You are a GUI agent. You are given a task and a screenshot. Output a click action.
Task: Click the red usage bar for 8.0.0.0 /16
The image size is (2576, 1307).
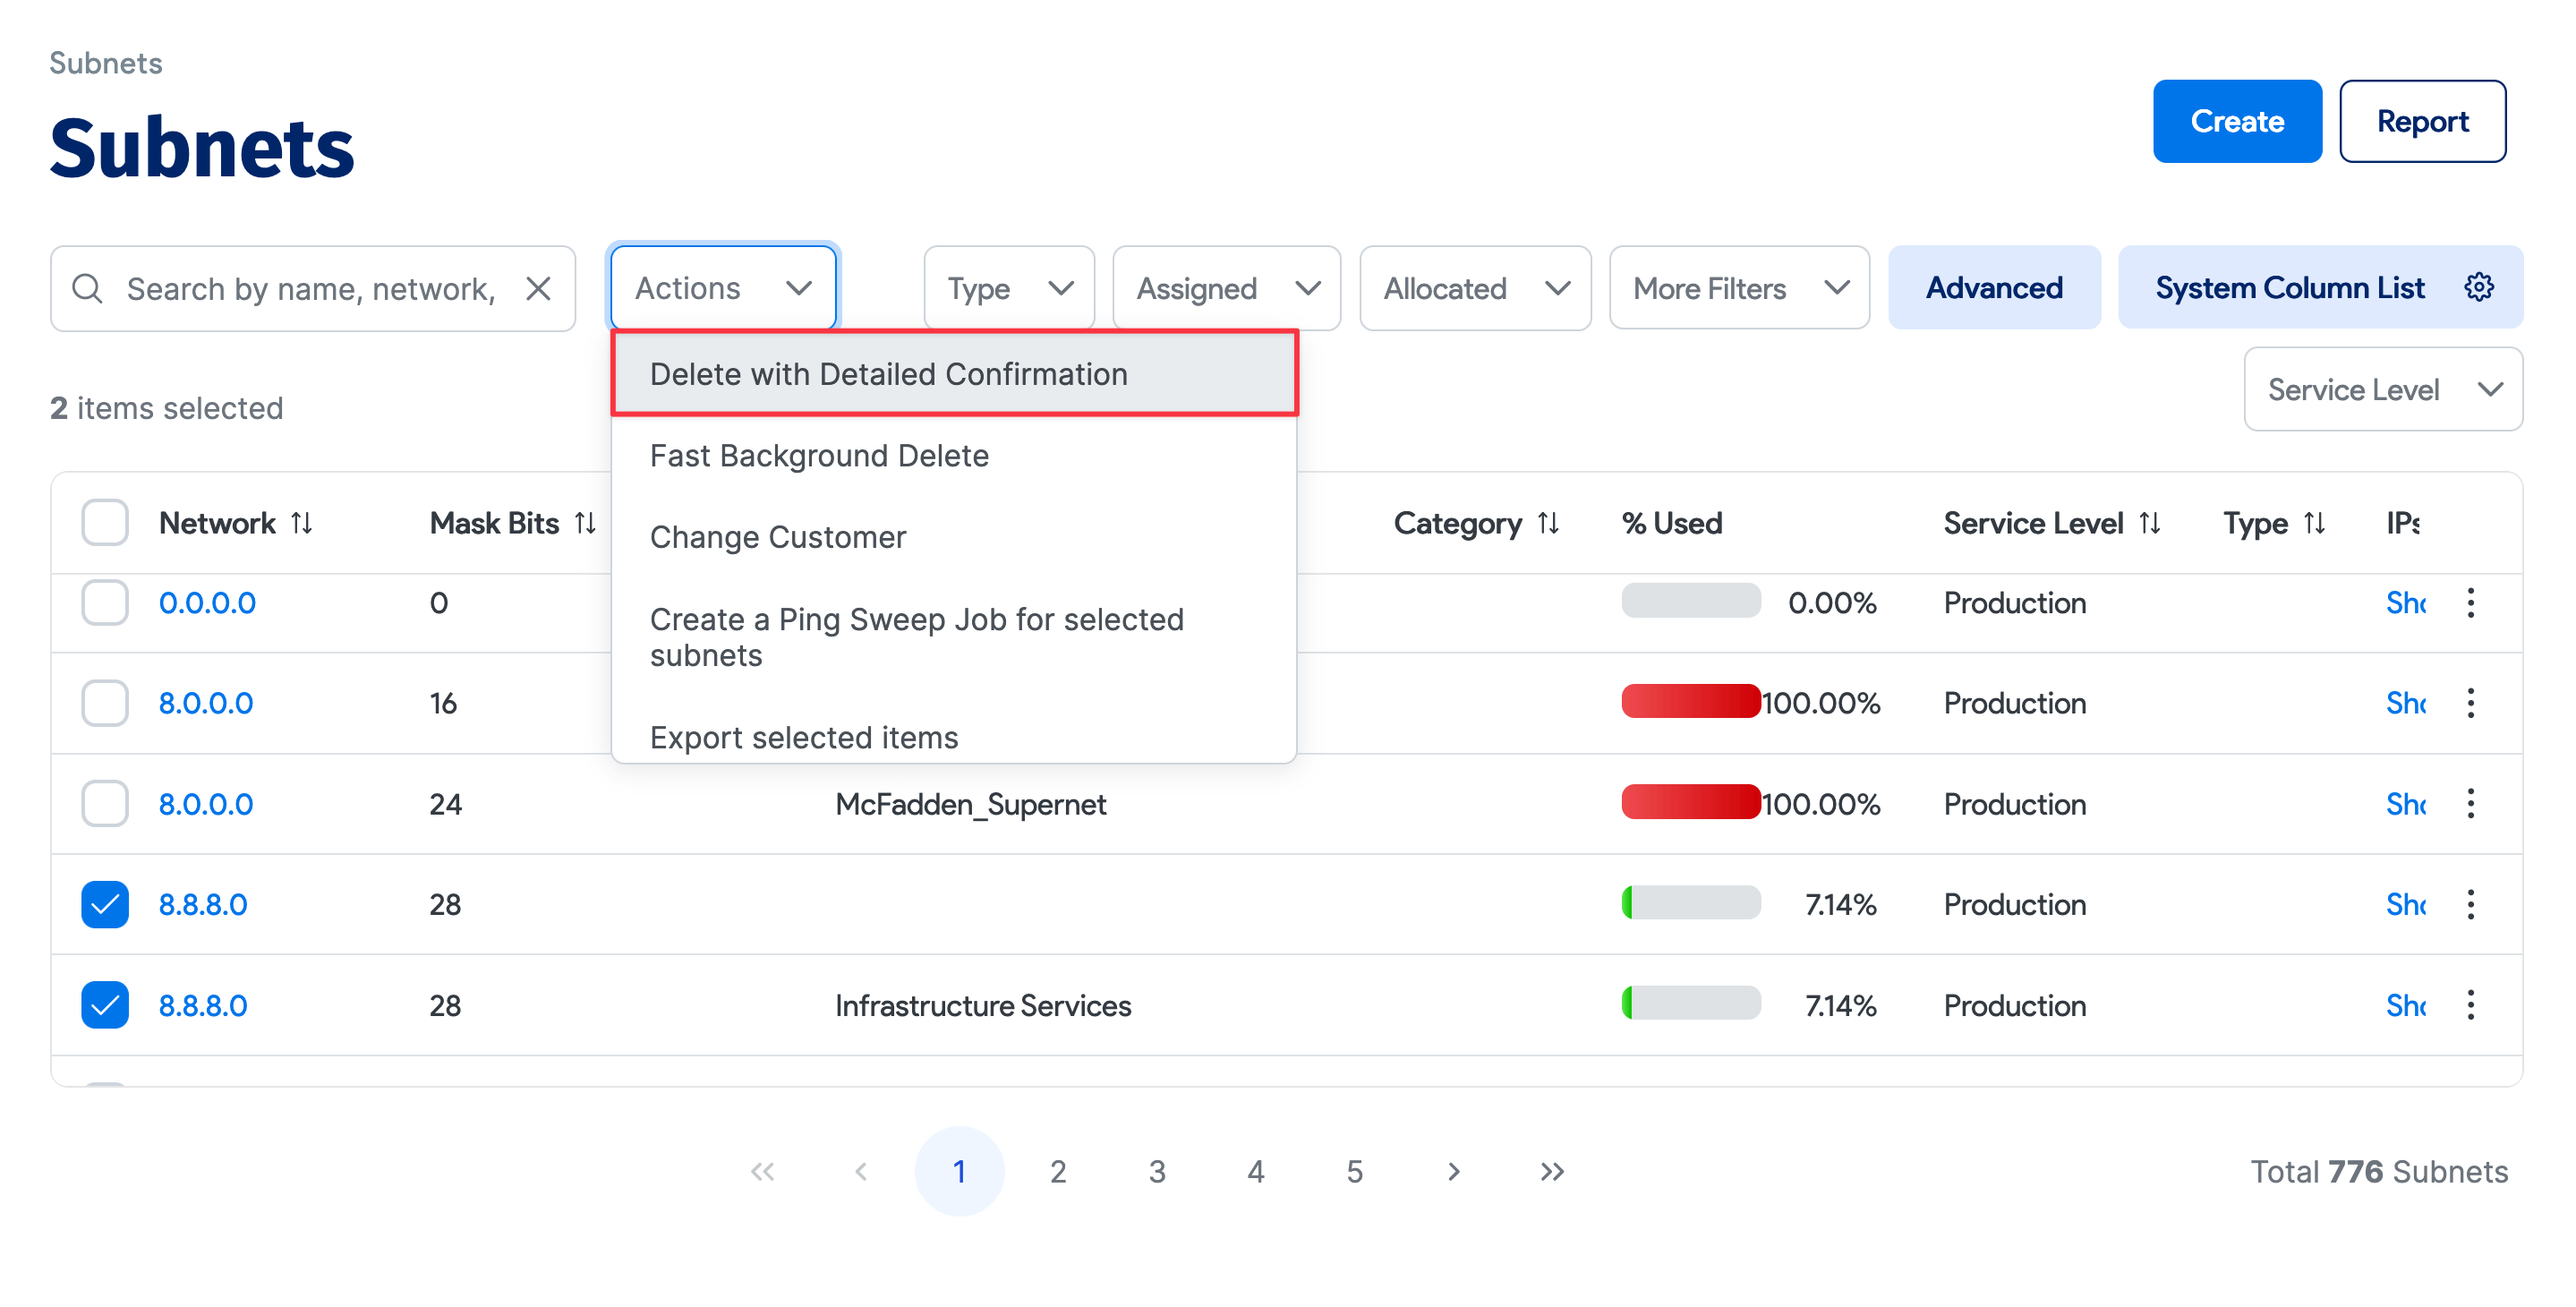coord(1690,702)
